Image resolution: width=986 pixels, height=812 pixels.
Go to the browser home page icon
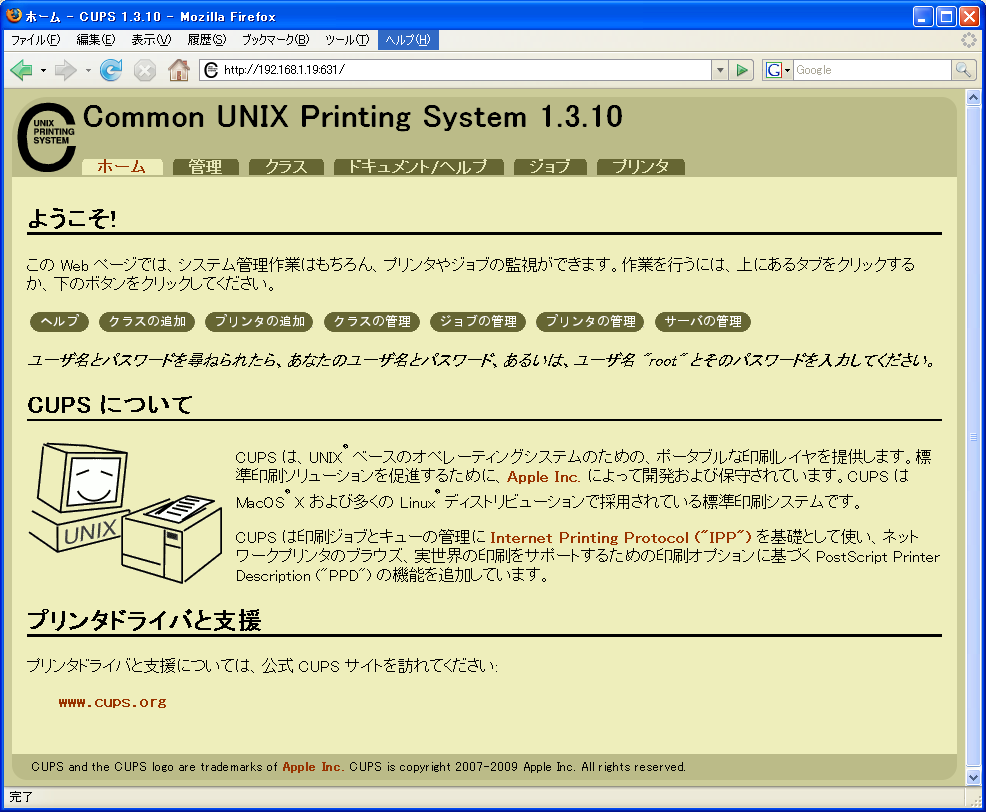pyautogui.click(x=179, y=70)
